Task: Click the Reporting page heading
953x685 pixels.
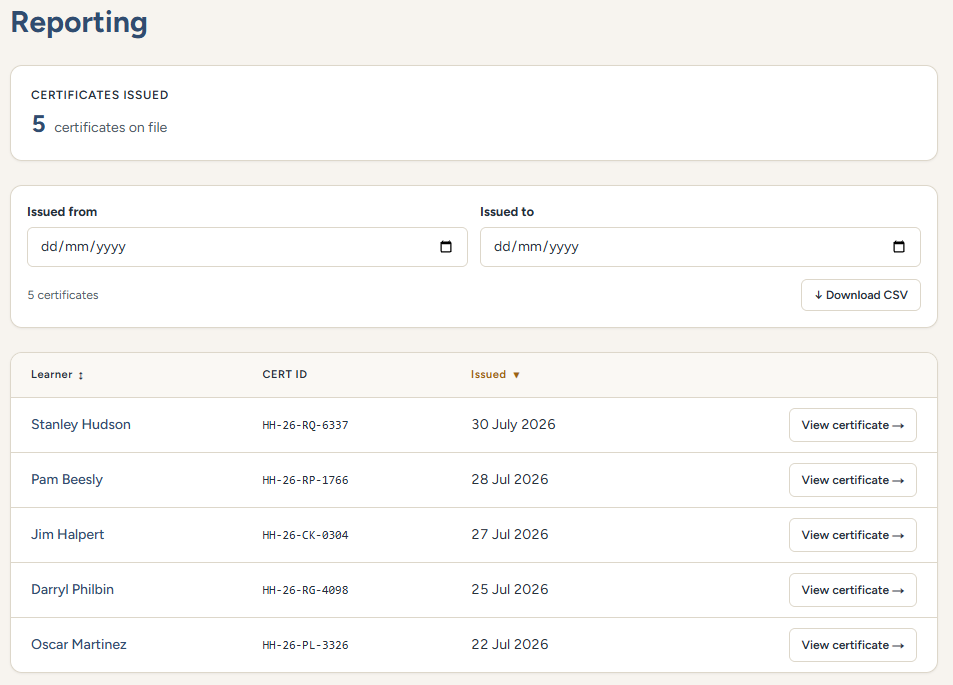Action: (x=79, y=22)
